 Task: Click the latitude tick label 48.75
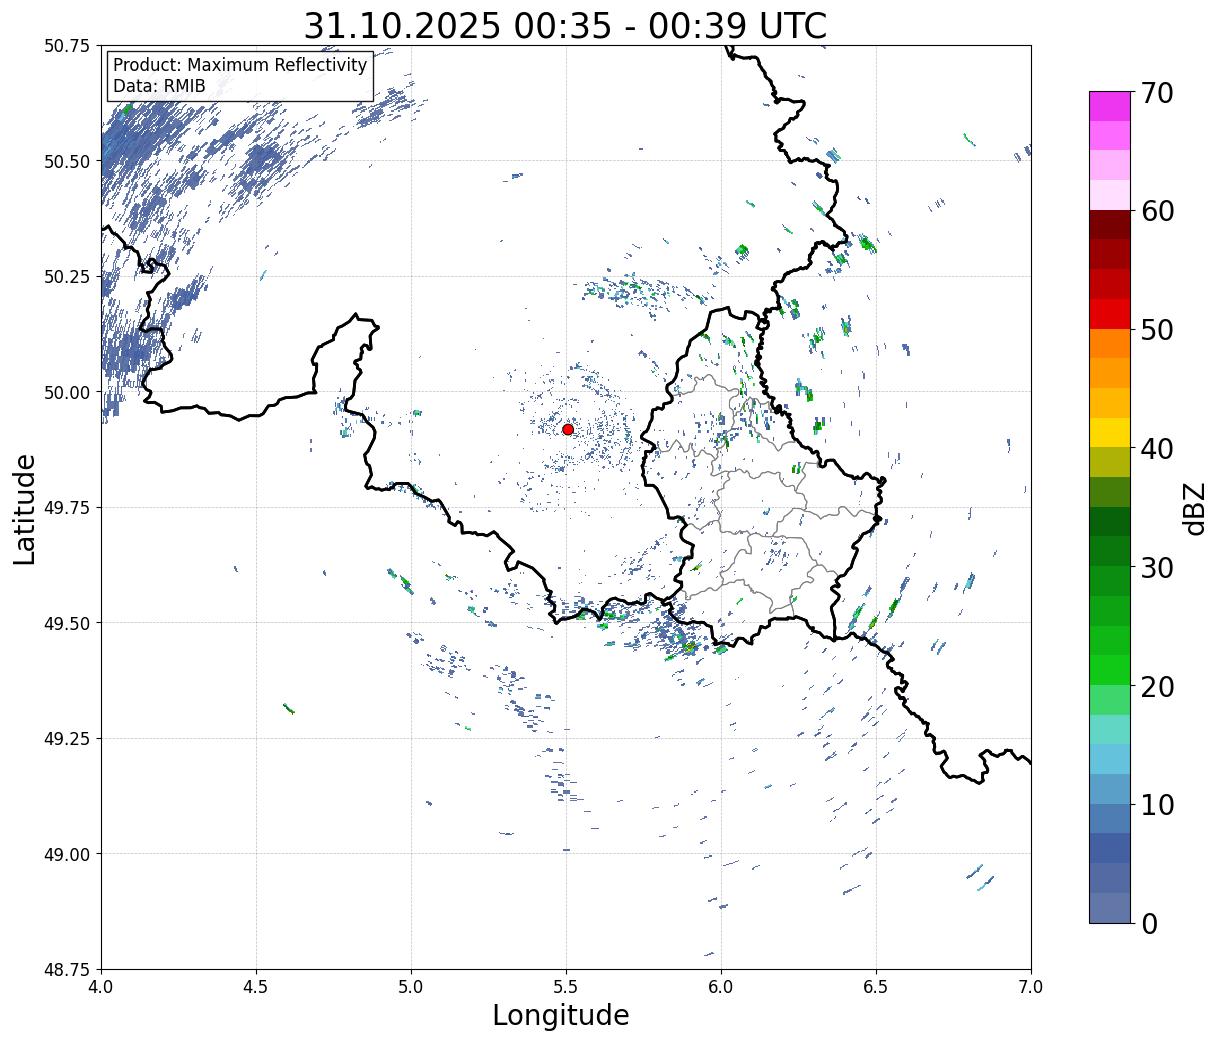pyautogui.click(x=67, y=970)
